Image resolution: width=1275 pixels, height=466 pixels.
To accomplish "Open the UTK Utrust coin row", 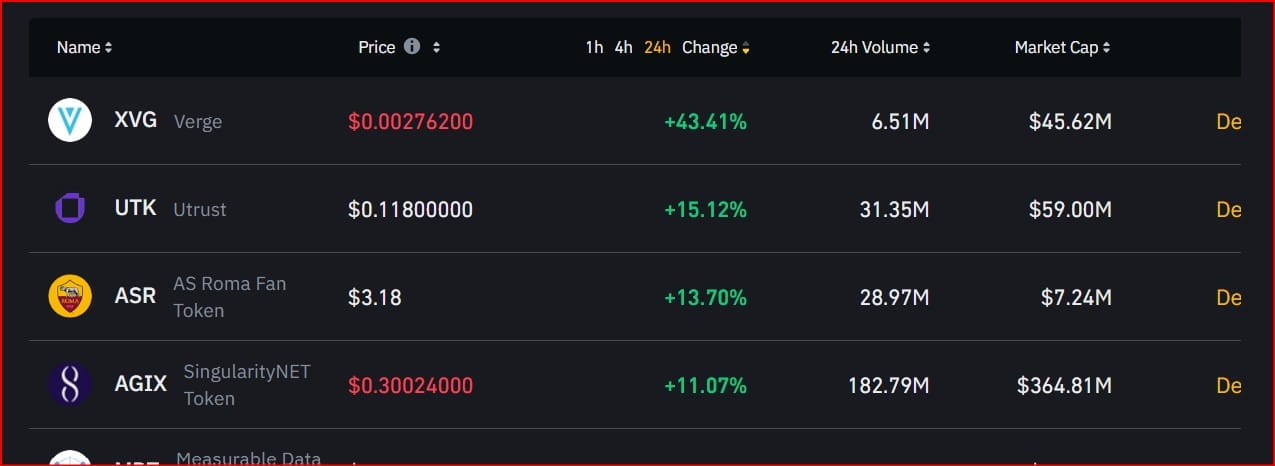I will pyautogui.click(x=136, y=209).
